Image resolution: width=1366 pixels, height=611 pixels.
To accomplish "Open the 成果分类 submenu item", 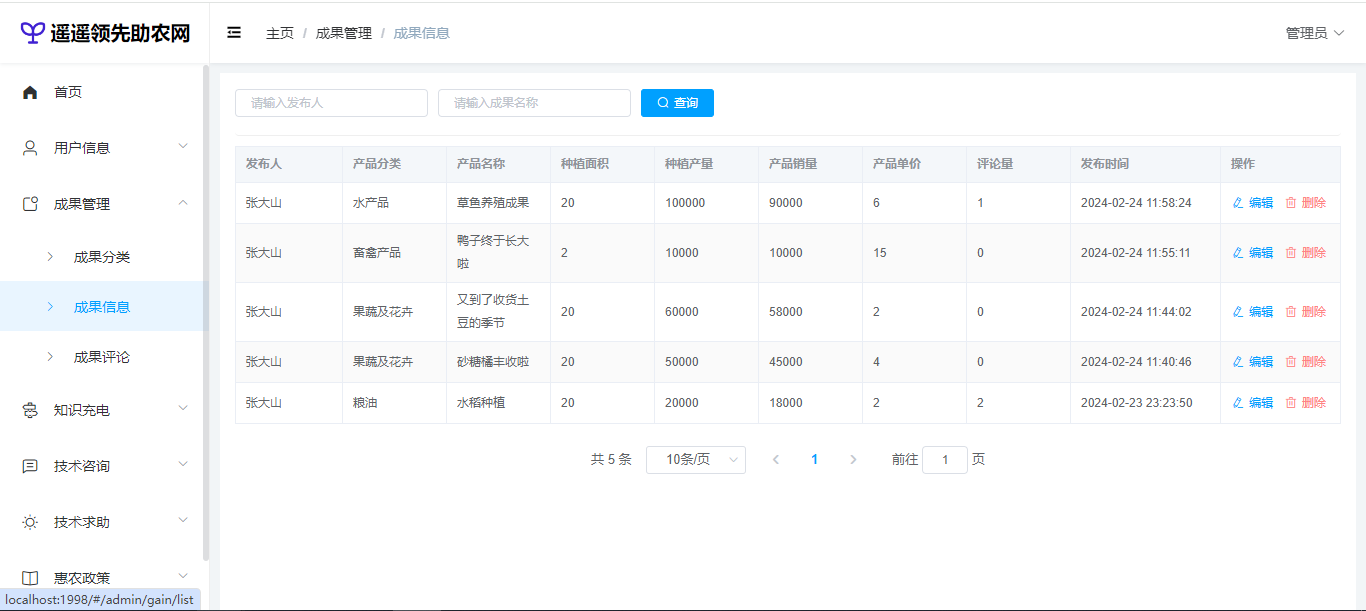I will tap(102, 257).
